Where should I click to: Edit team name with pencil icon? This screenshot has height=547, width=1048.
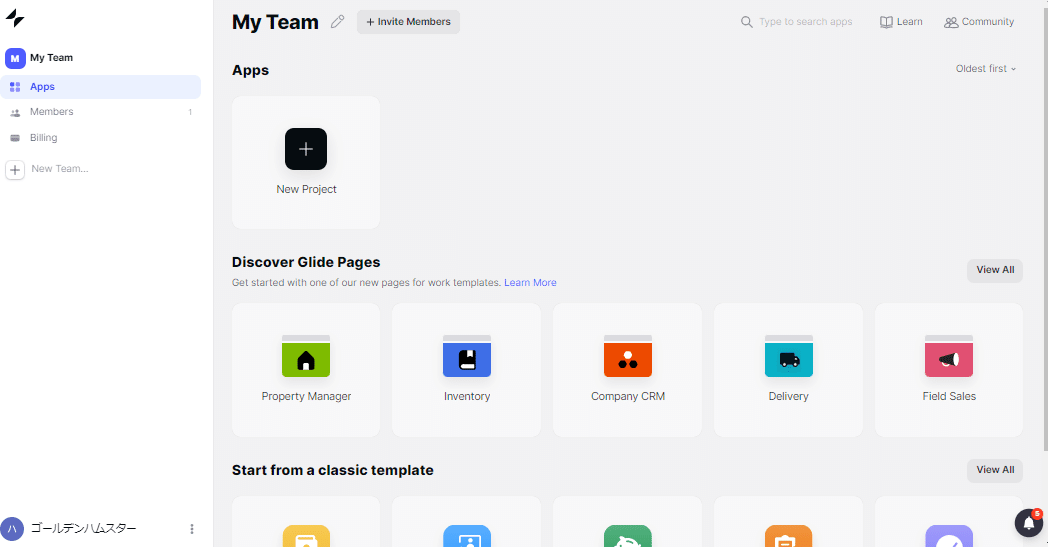pyautogui.click(x=338, y=21)
